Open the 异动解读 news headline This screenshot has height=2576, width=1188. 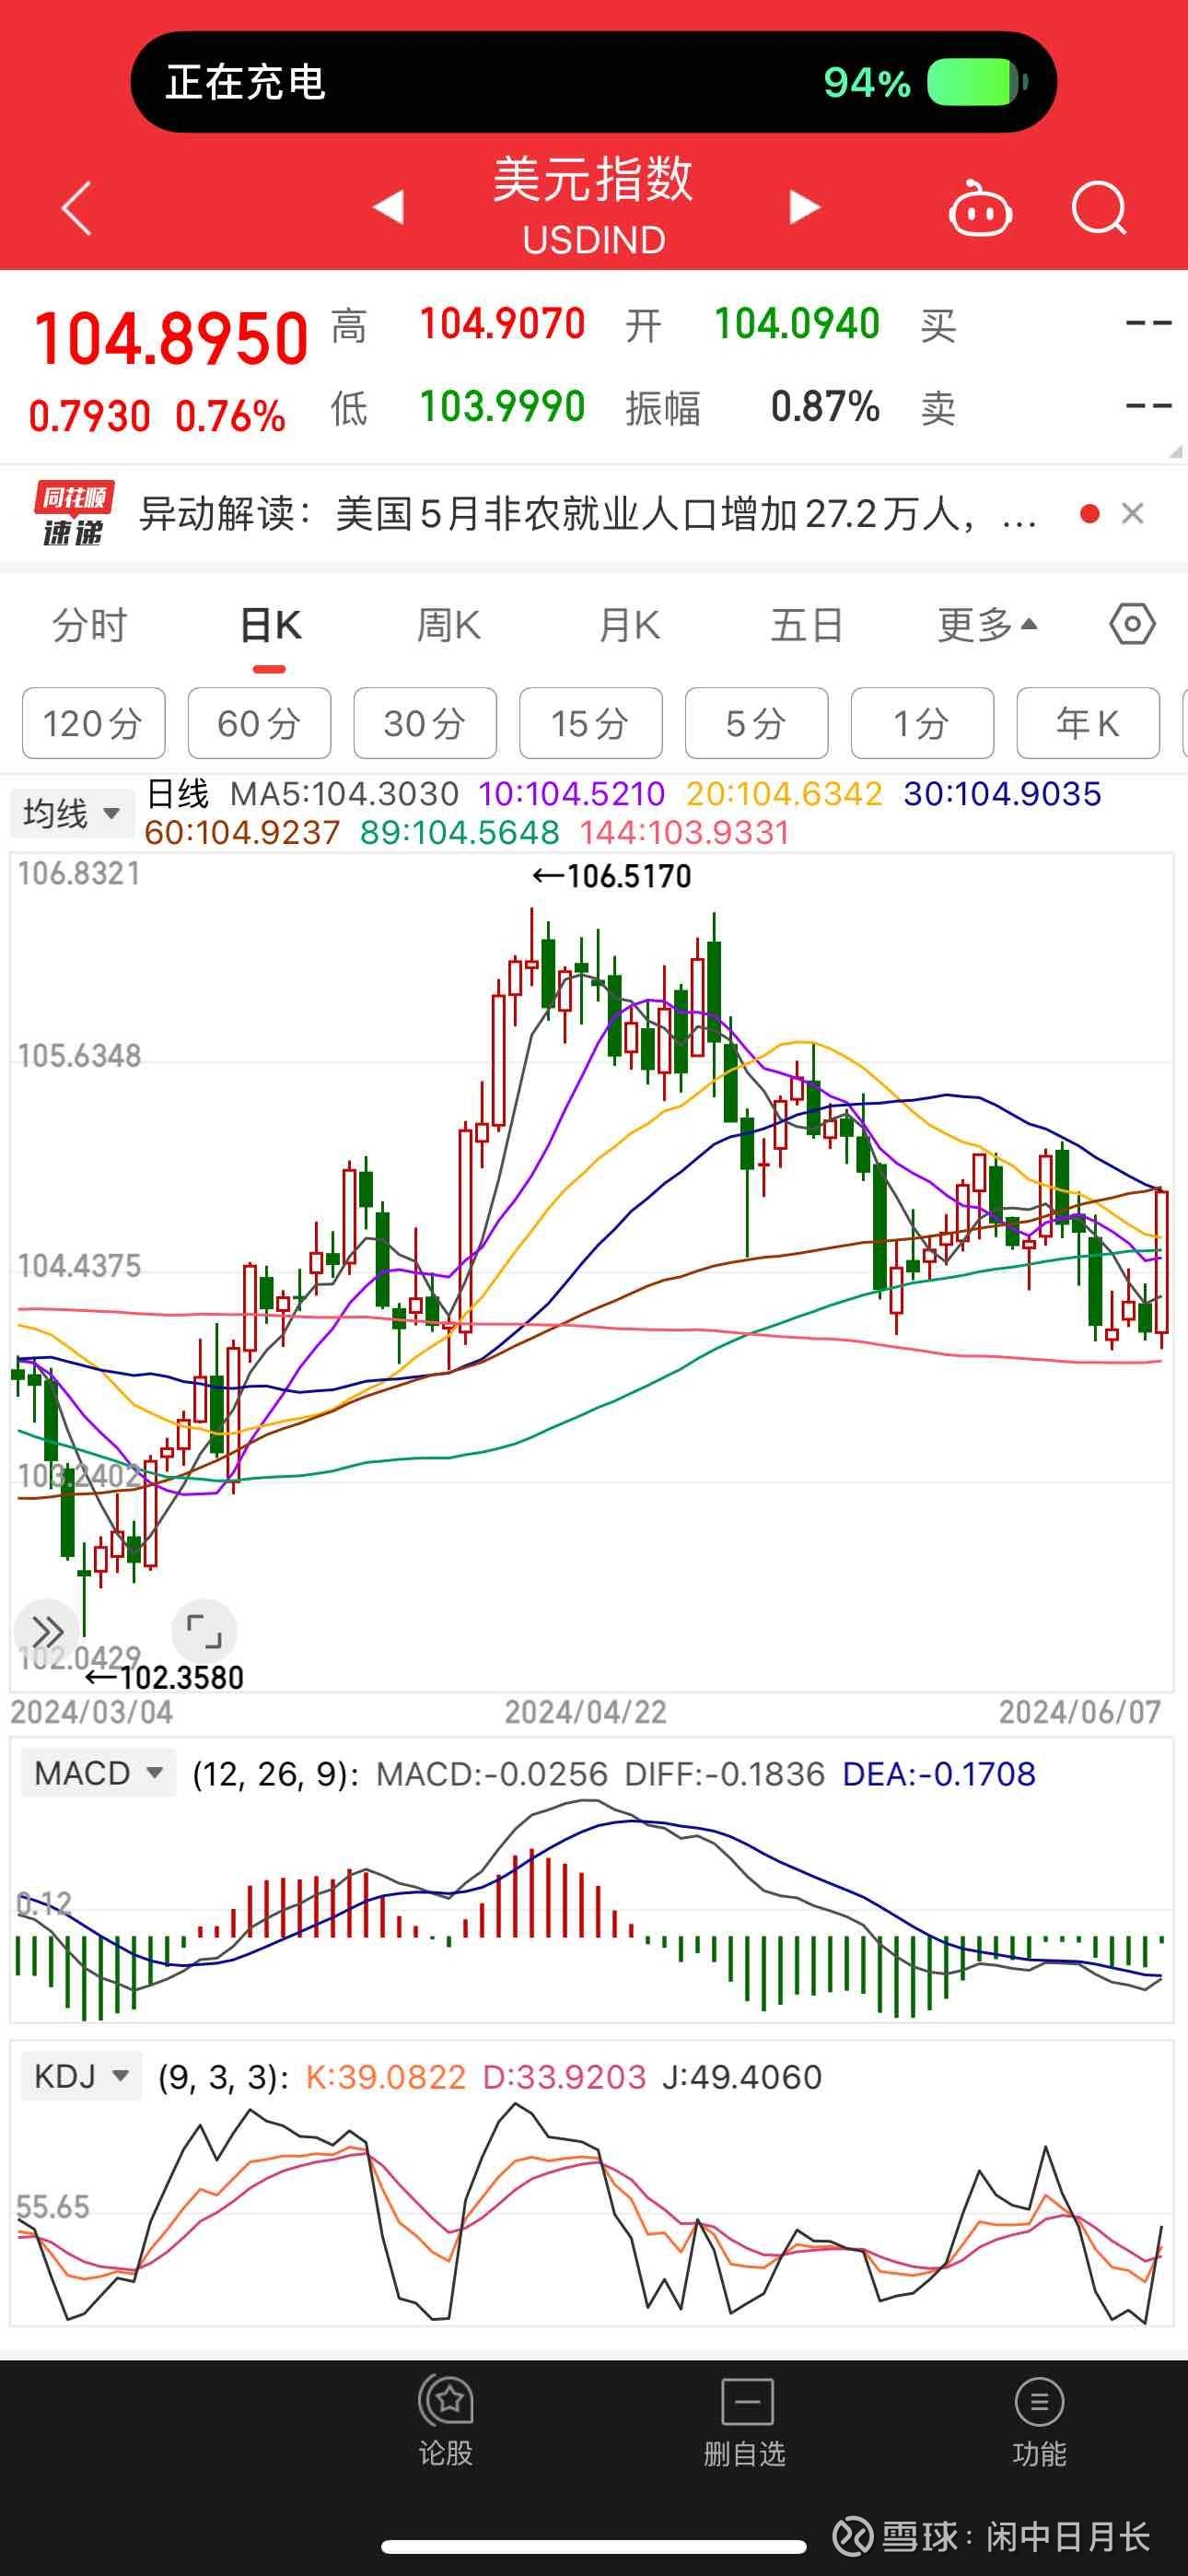587,514
